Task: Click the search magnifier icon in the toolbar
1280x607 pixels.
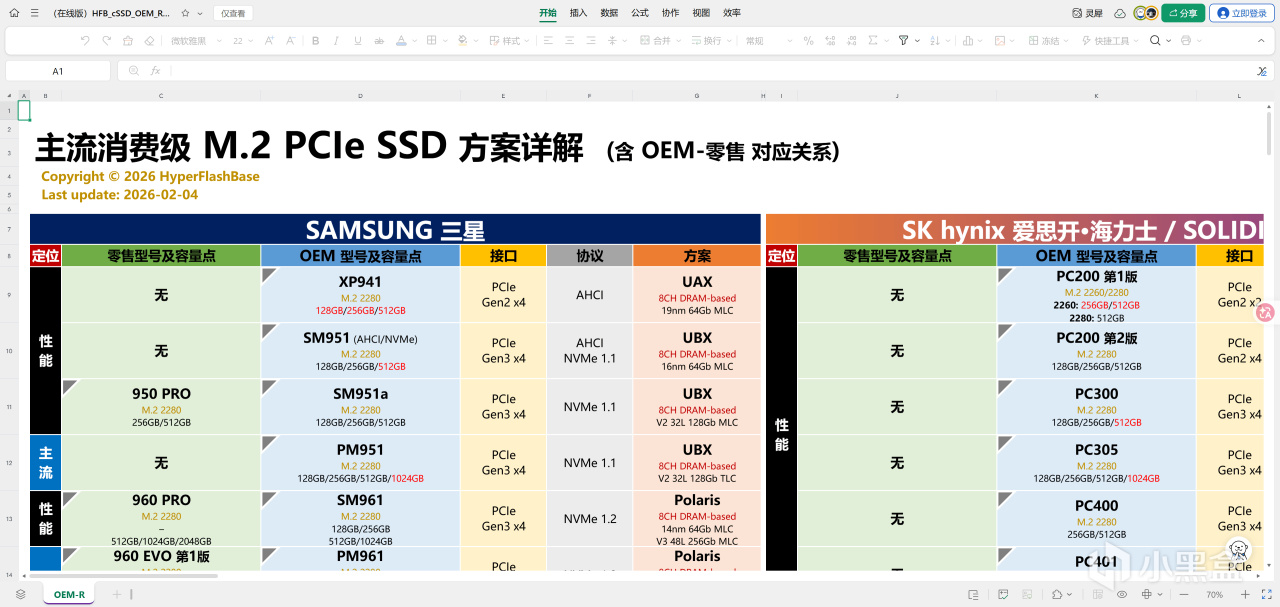Action: pos(1154,41)
